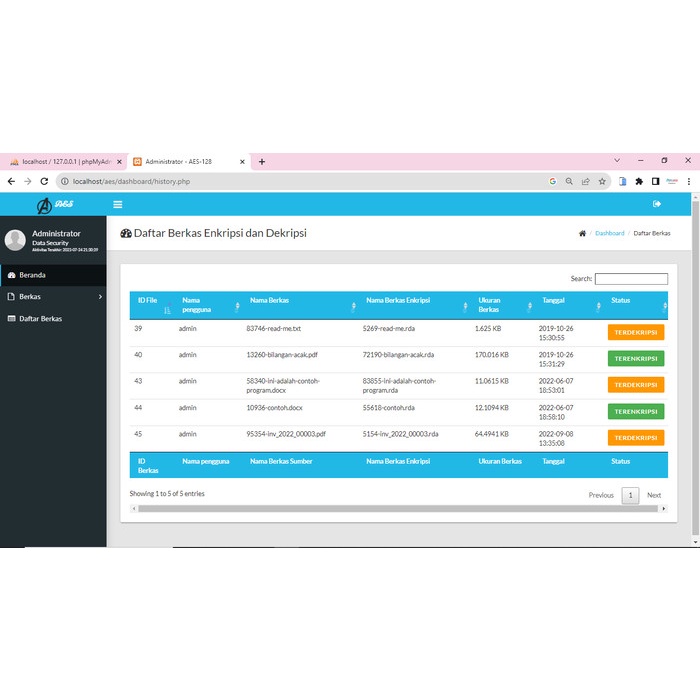Screen dimensions: 700x700
Task: Go to Previous page of table
Action: coord(601,495)
